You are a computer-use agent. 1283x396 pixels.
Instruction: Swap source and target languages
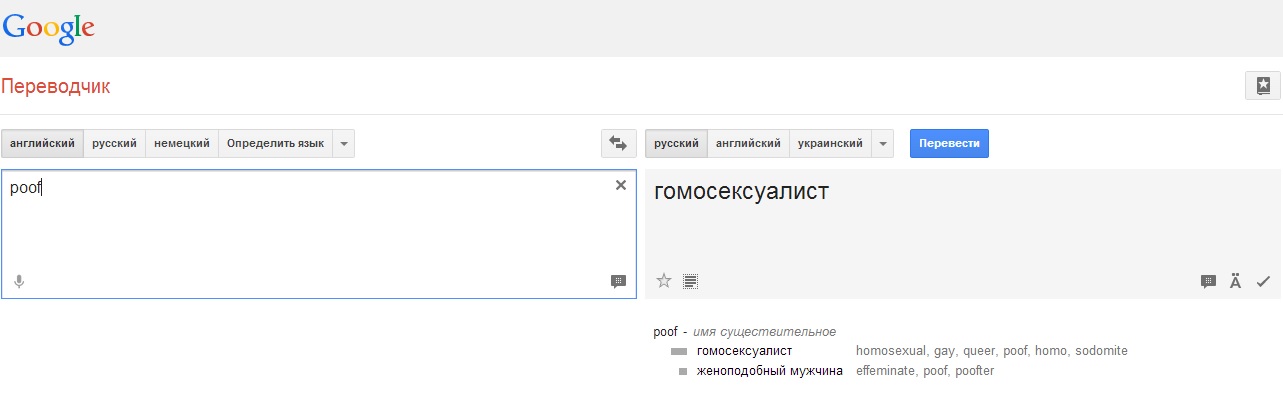pyautogui.click(x=618, y=144)
